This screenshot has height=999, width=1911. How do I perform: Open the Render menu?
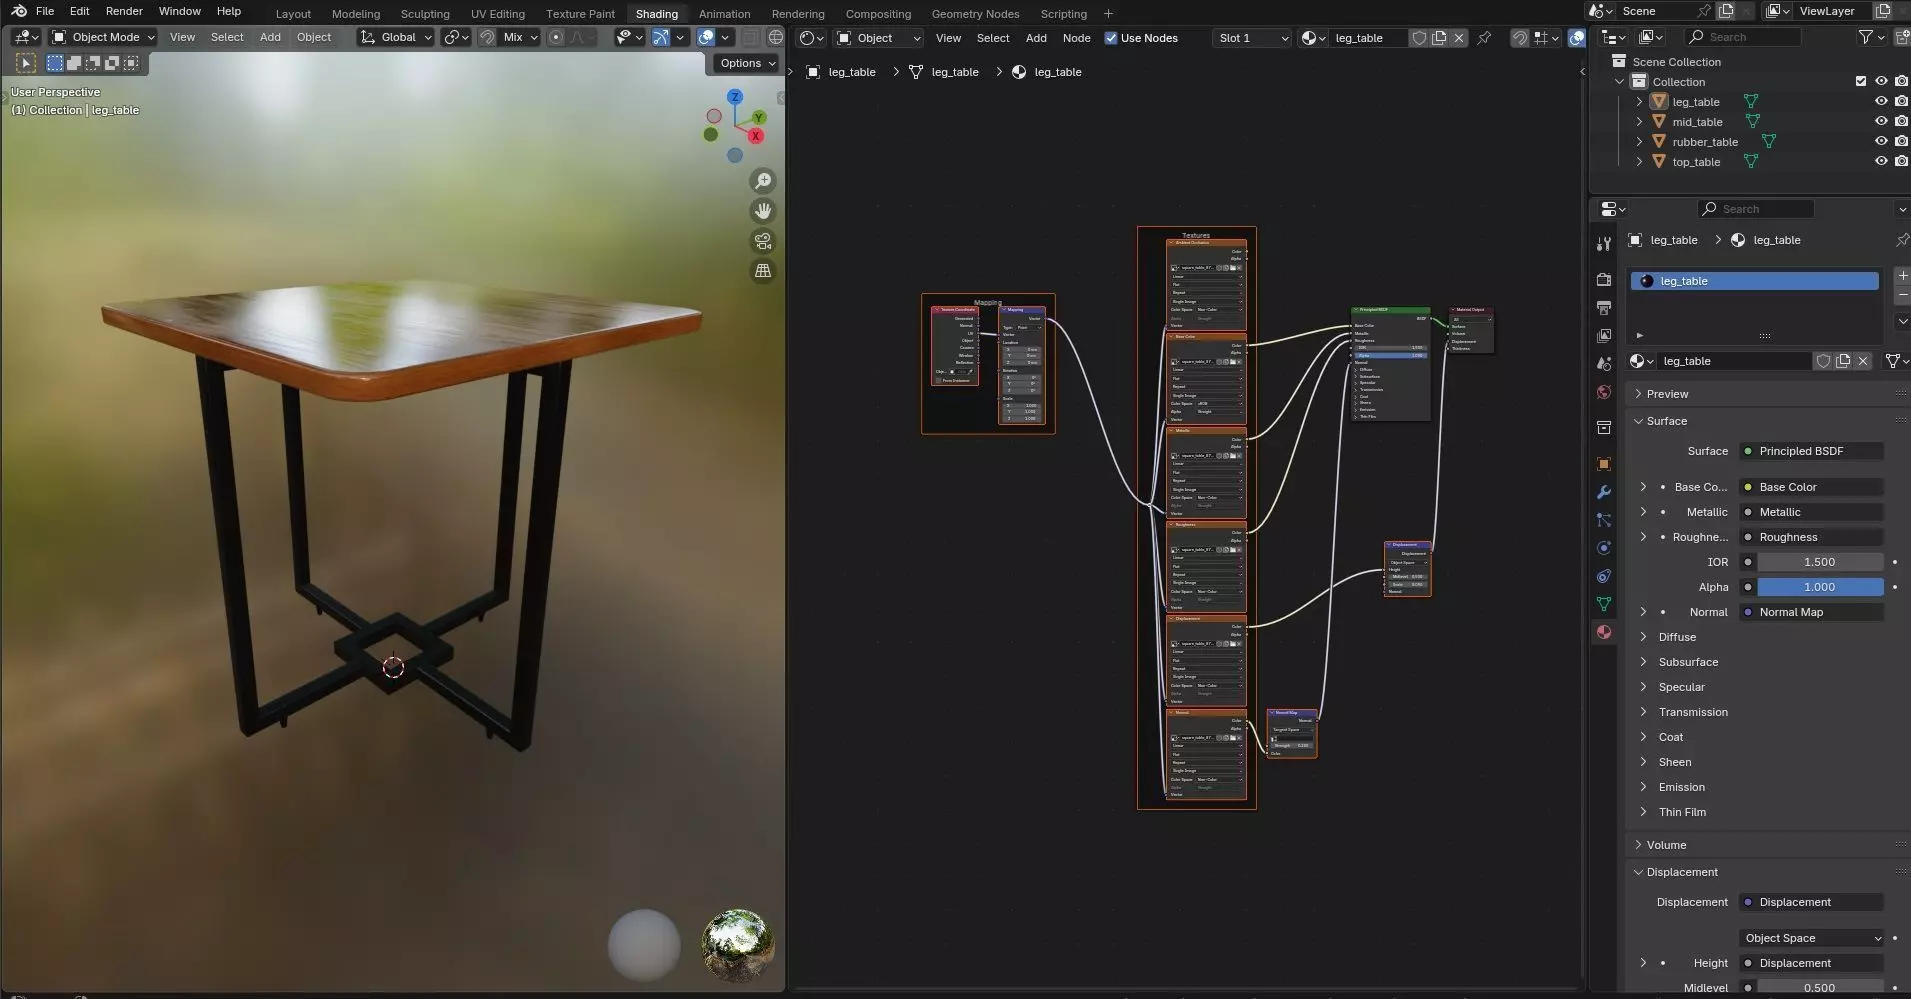pyautogui.click(x=124, y=11)
